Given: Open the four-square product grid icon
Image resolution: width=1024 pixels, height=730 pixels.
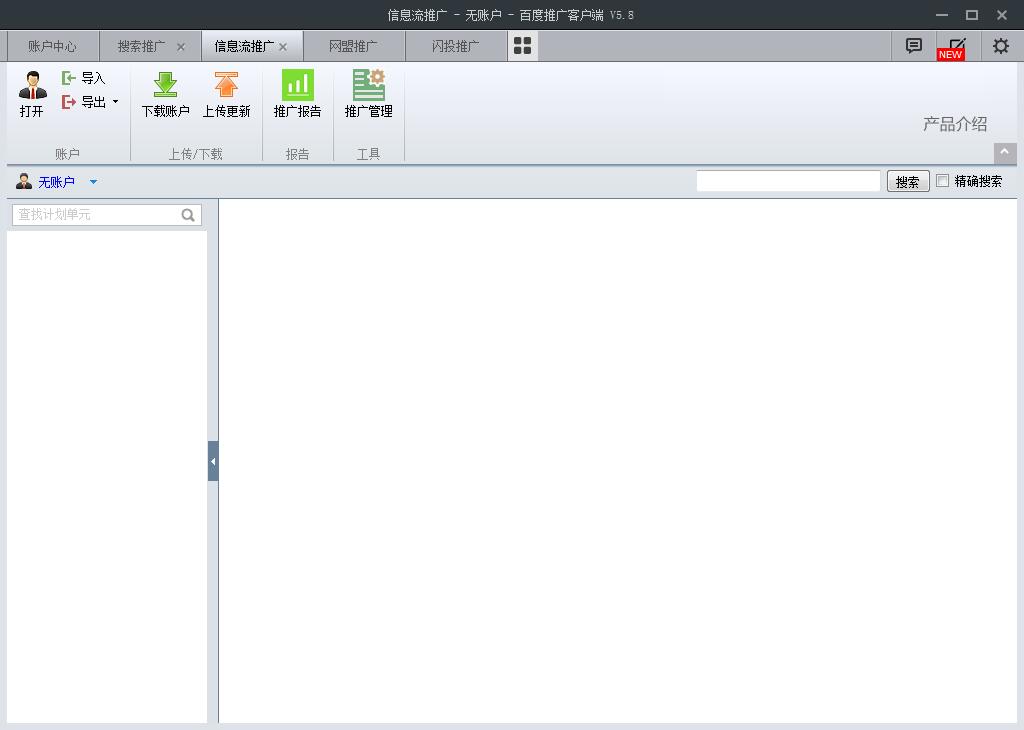Looking at the screenshot, I should (x=522, y=46).
